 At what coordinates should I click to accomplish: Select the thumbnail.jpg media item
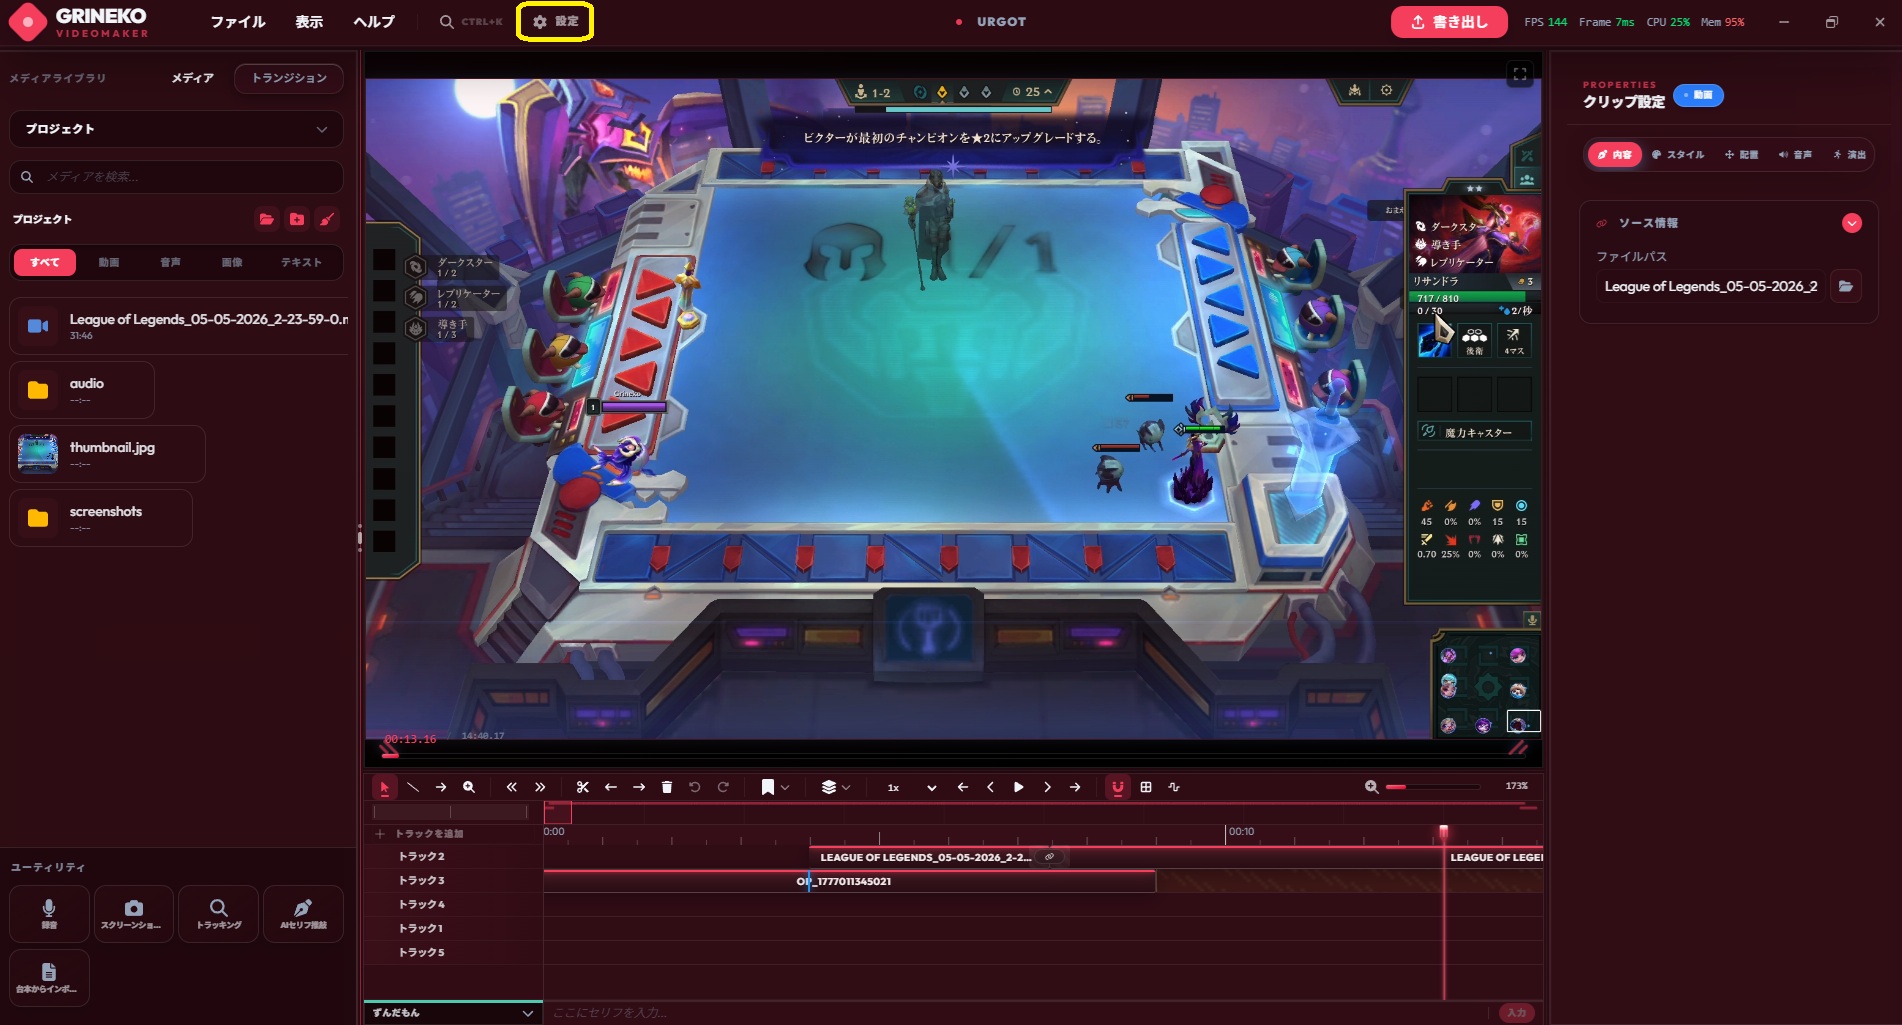click(x=108, y=454)
